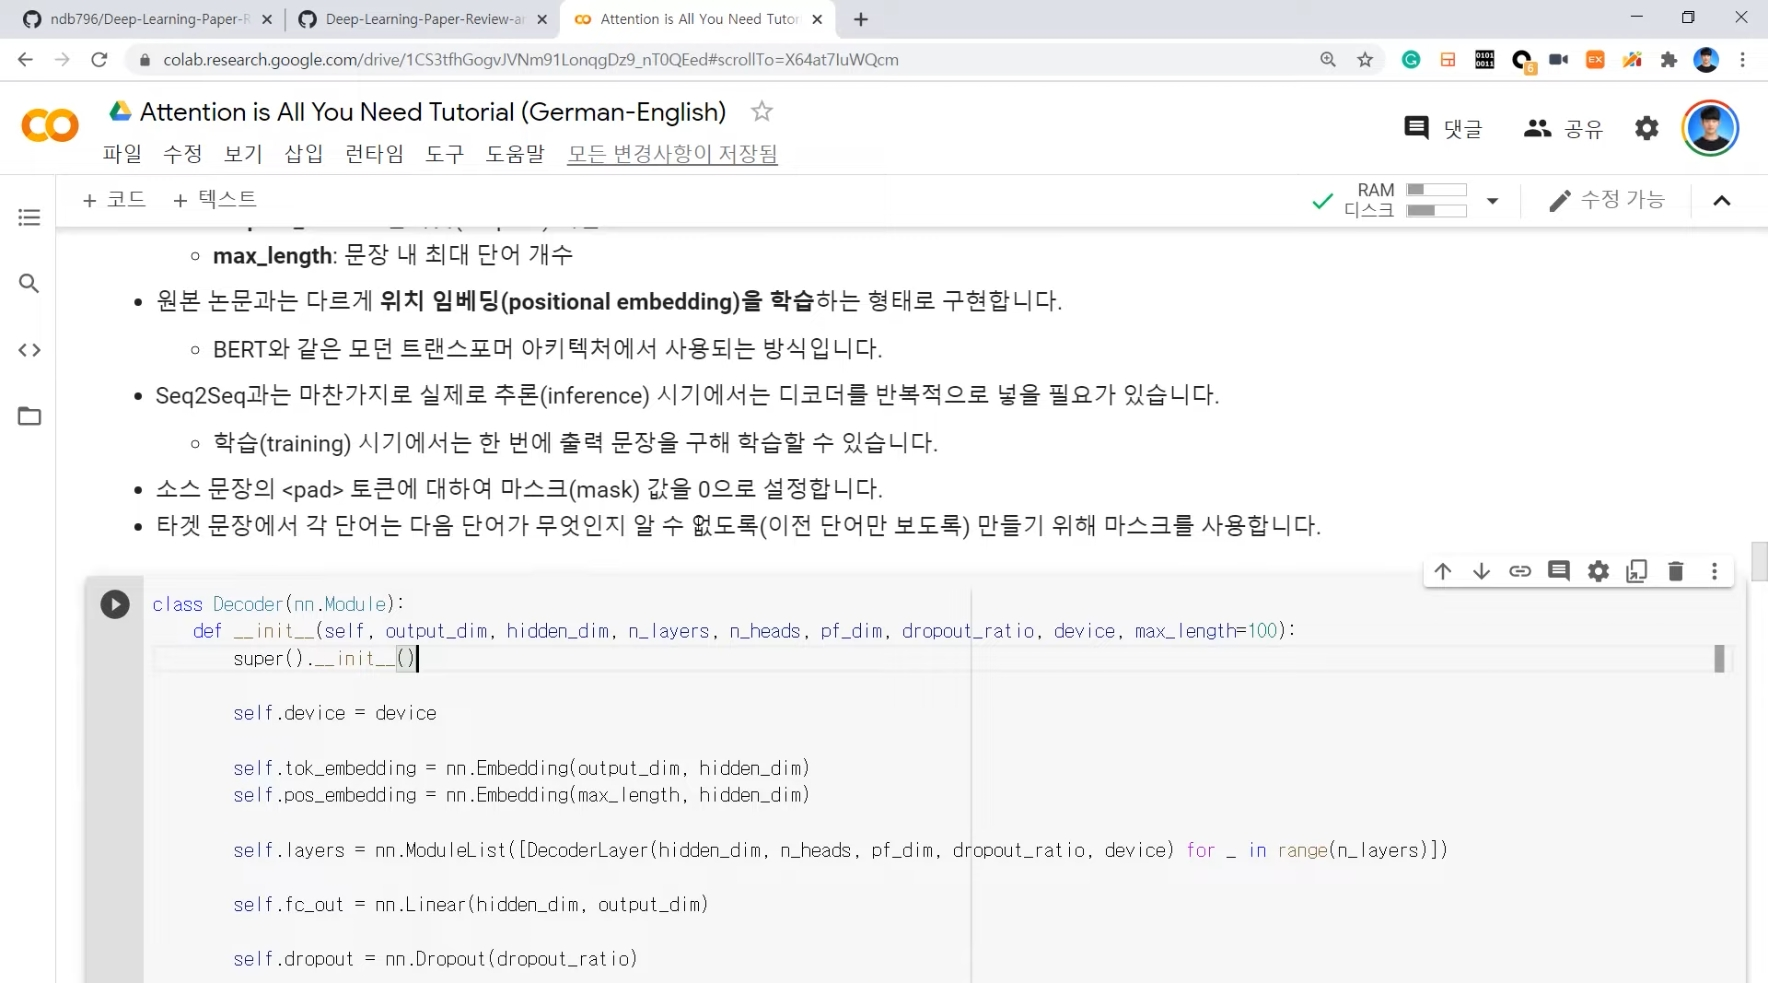Open the Grammarly extension icon

pos(1411,60)
